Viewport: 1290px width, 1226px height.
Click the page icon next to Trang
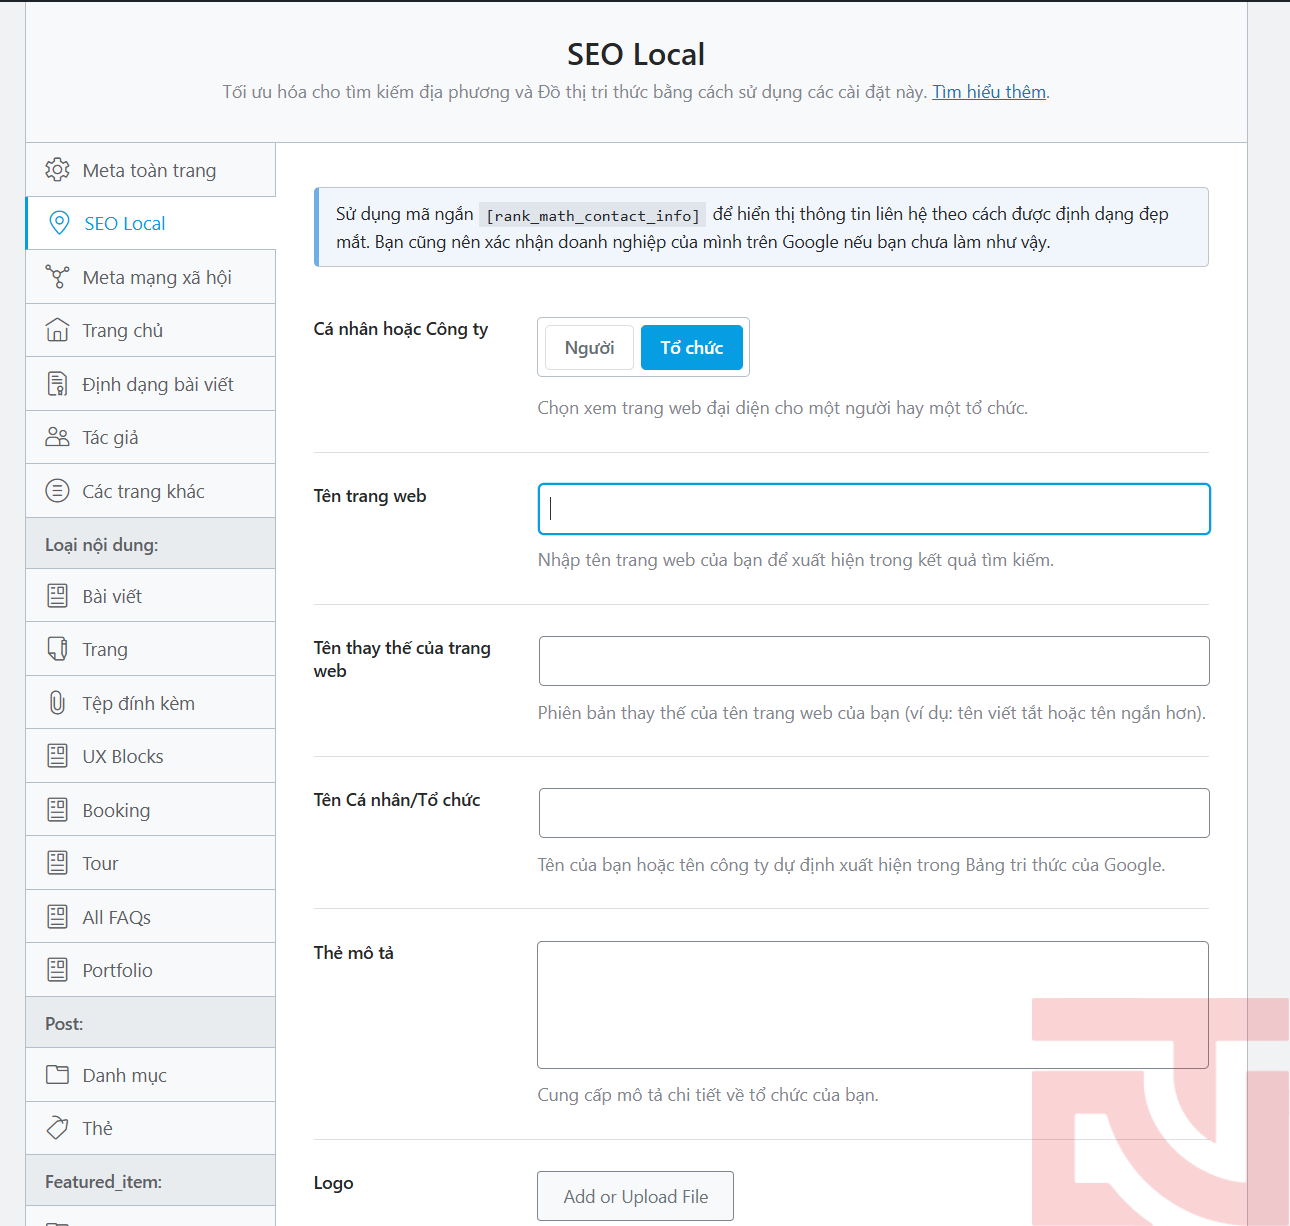click(58, 649)
